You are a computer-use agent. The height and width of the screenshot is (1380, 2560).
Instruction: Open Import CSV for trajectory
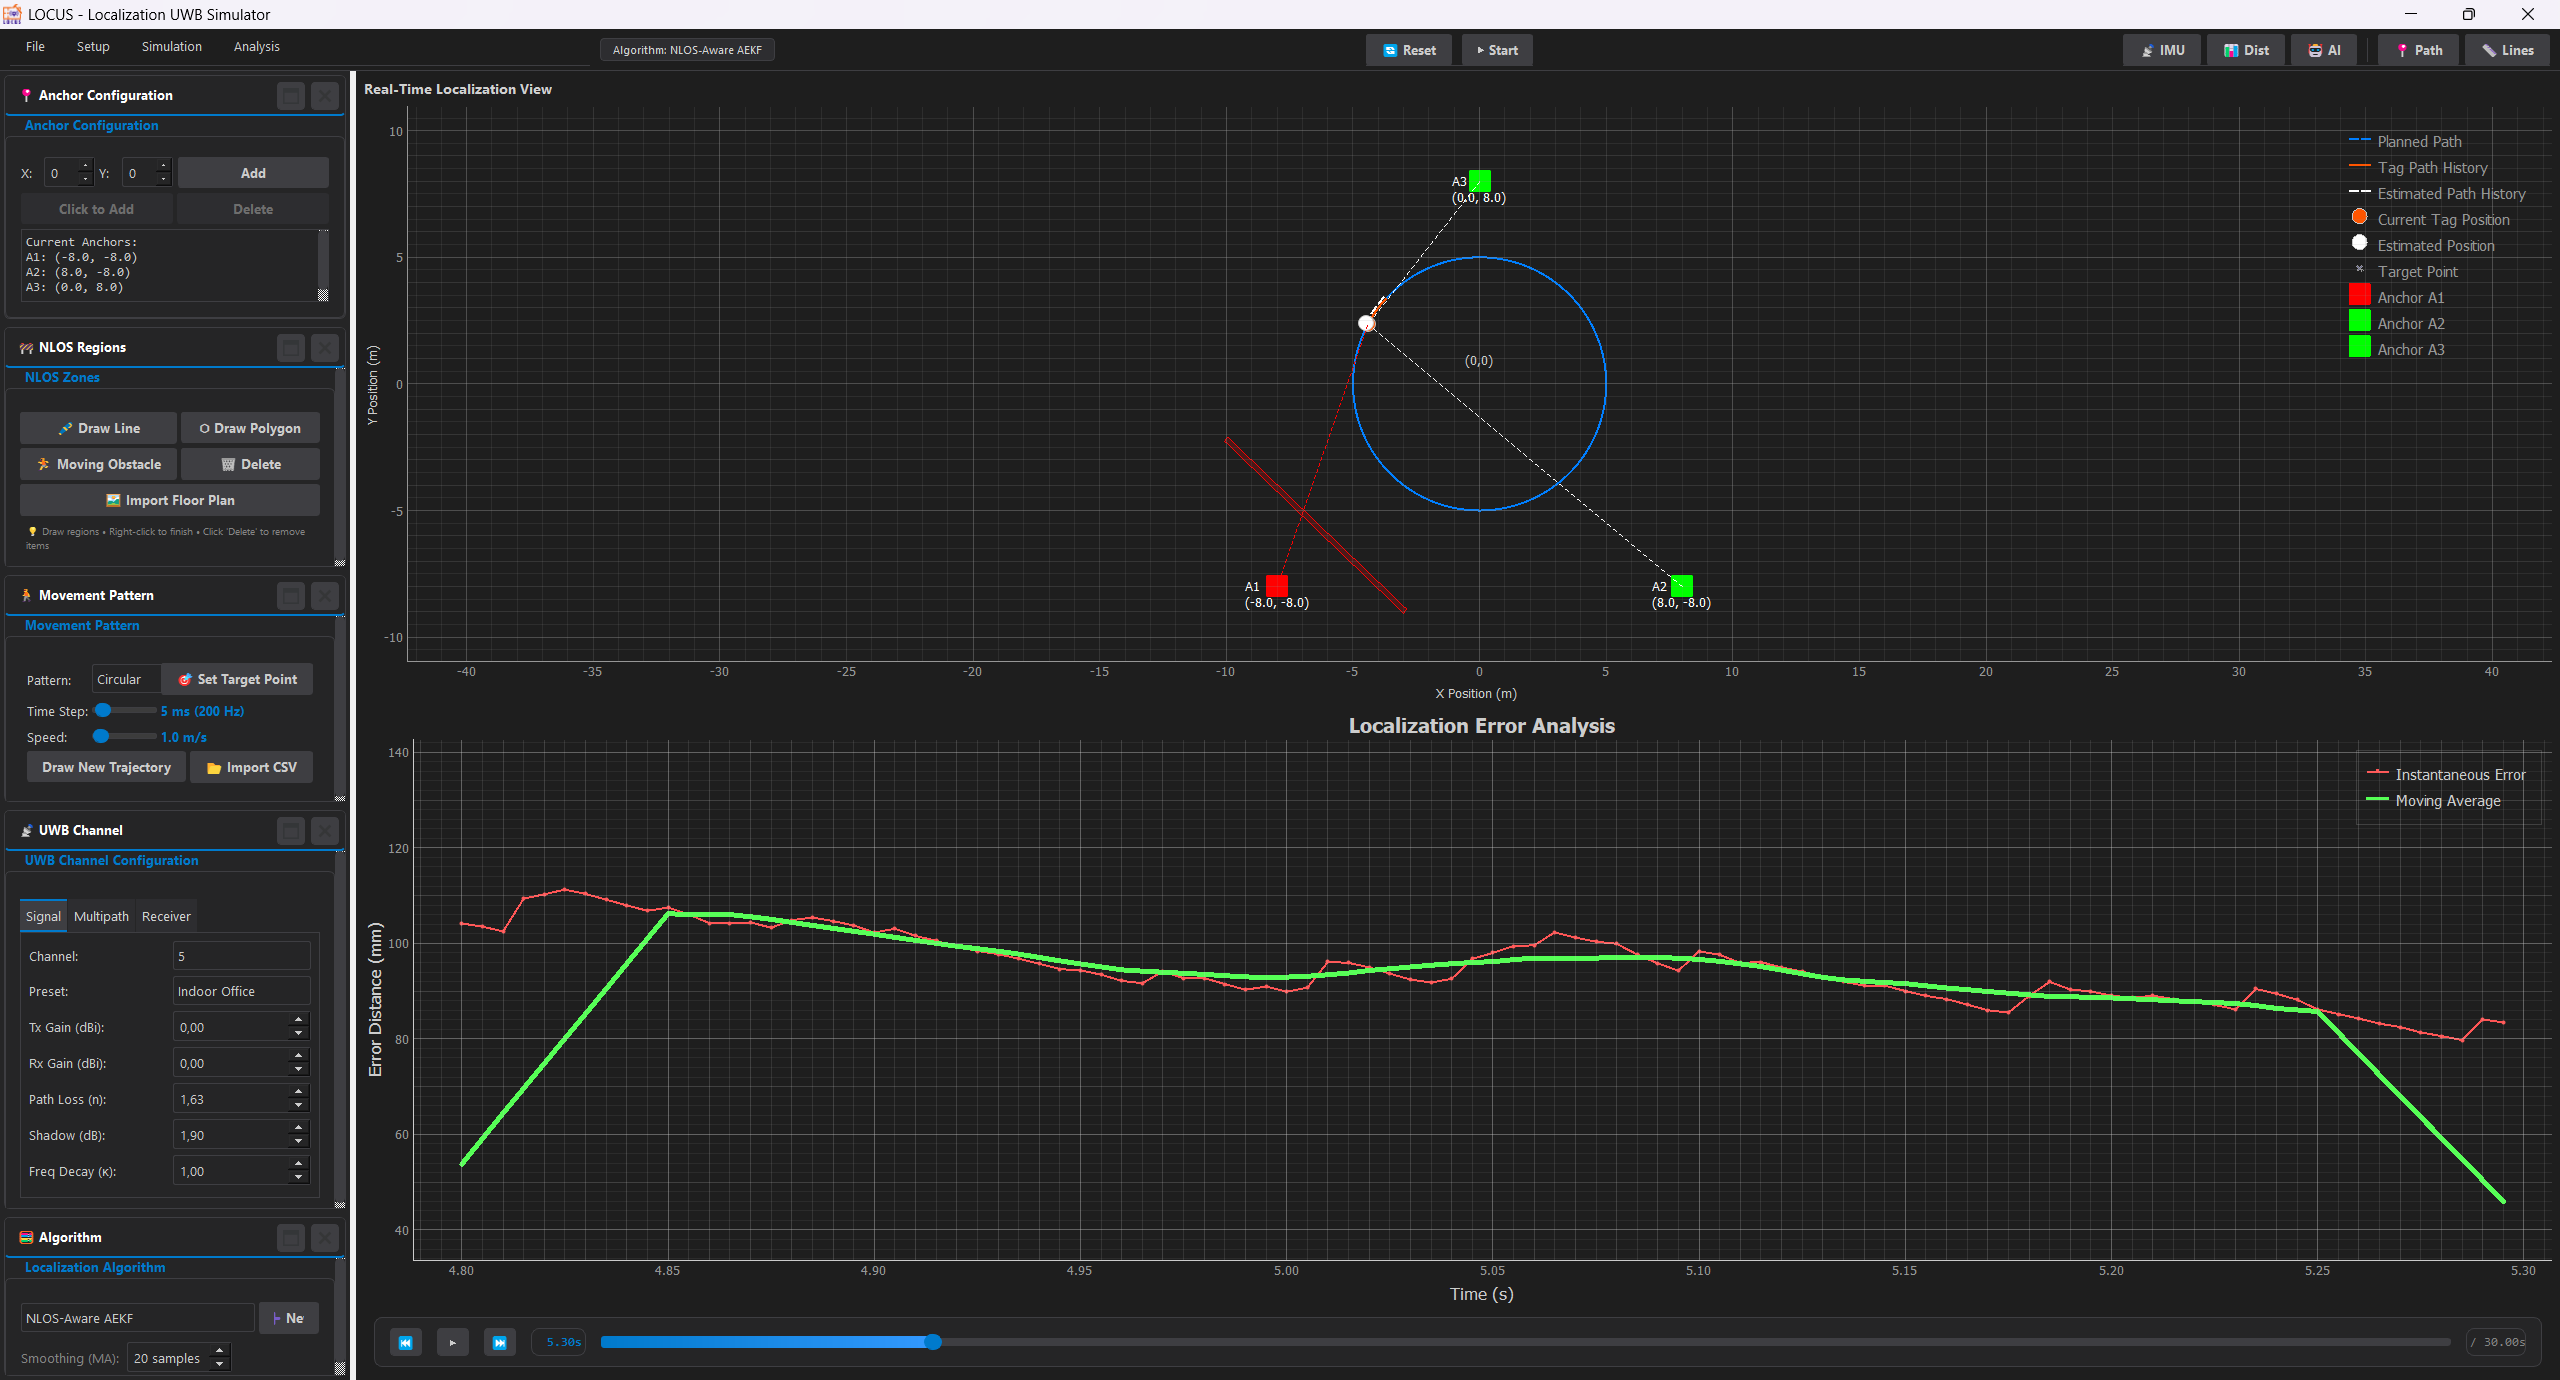[x=251, y=767]
